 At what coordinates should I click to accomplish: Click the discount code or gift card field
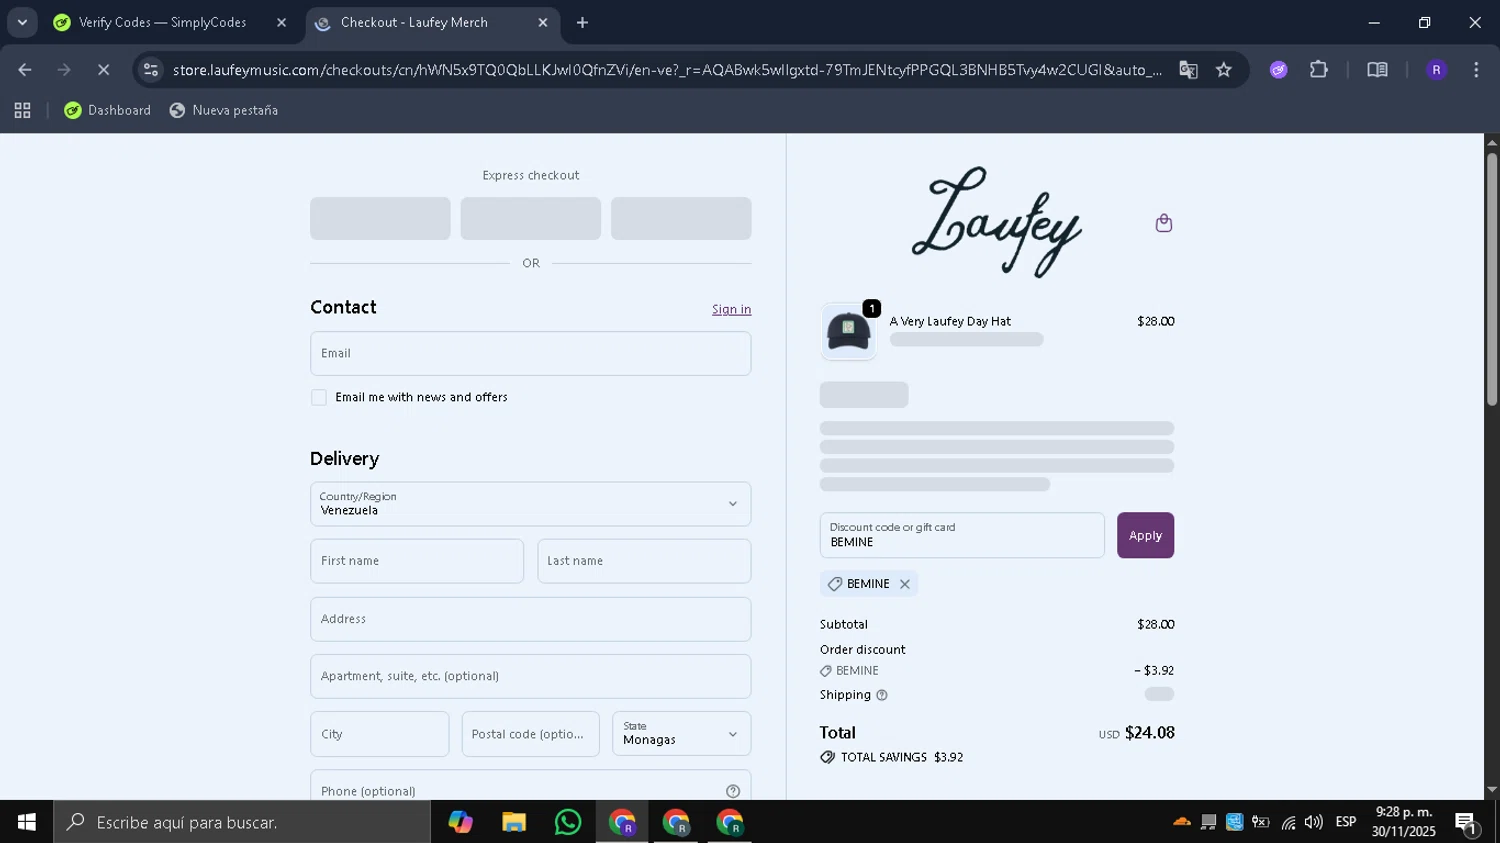(962, 535)
